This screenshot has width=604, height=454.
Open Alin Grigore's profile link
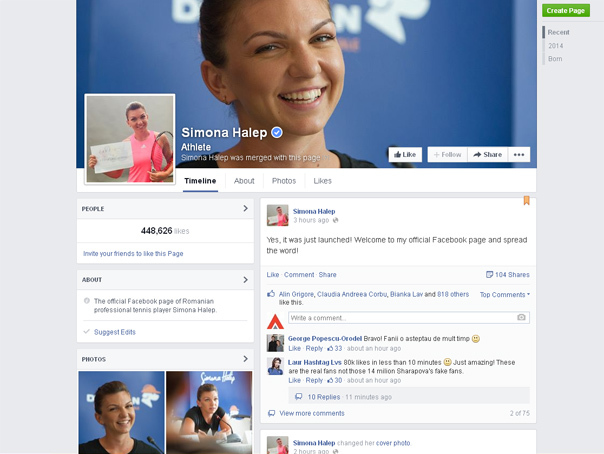[x=296, y=294]
